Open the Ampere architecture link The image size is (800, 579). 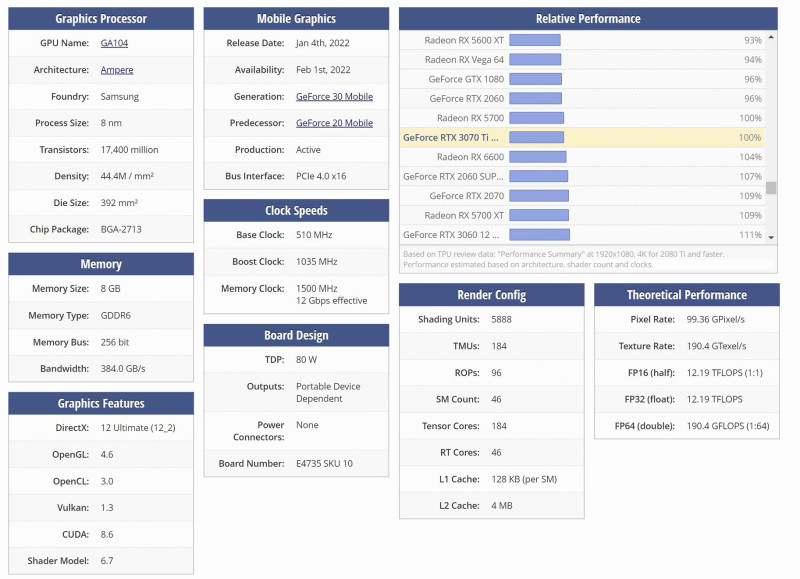click(117, 70)
